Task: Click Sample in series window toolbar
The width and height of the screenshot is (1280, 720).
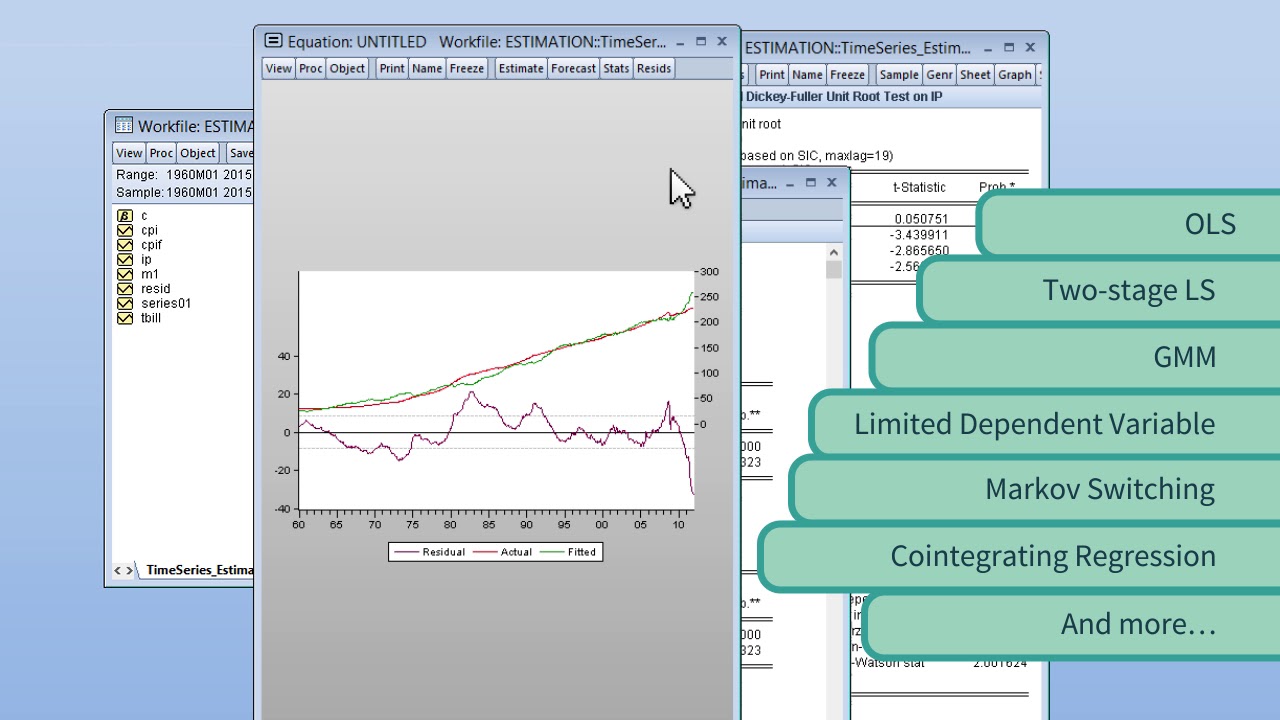Action: (899, 75)
